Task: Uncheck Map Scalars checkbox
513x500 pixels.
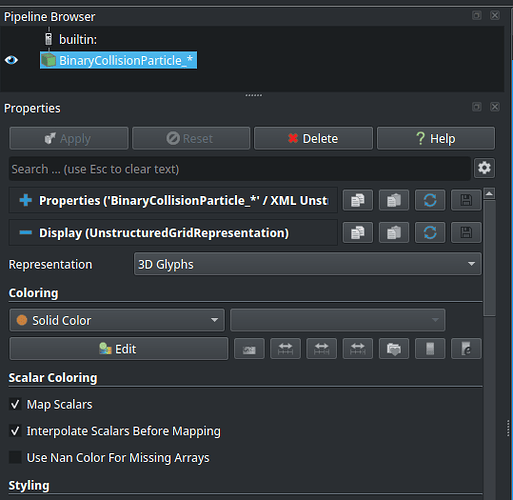Action: pyautogui.click(x=15, y=404)
